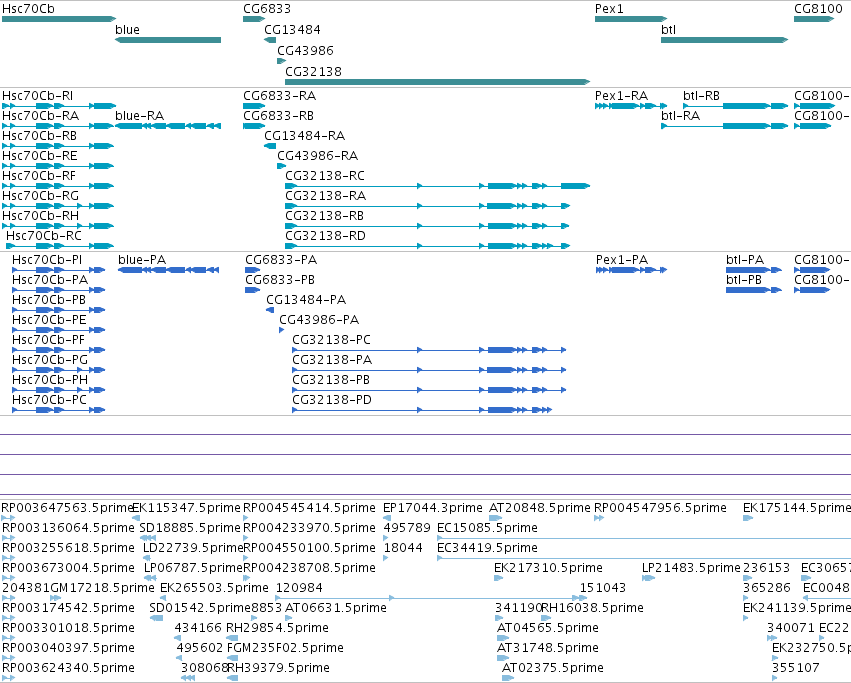The width and height of the screenshot is (851, 683).
Task: Click the Hsc70Cb gene label
Action: pos(28,9)
